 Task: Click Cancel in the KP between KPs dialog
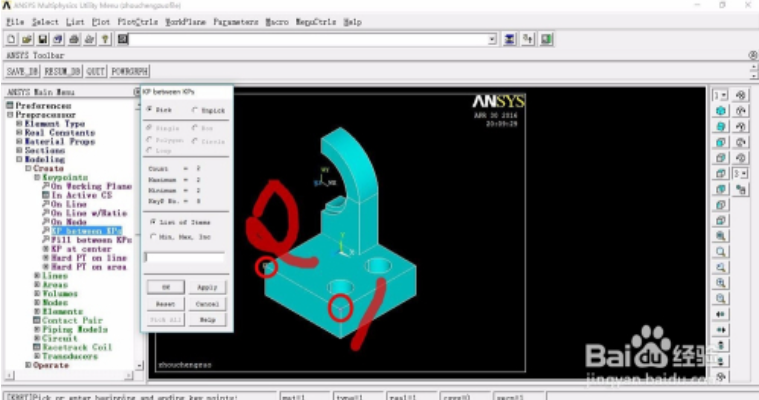[x=207, y=304]
